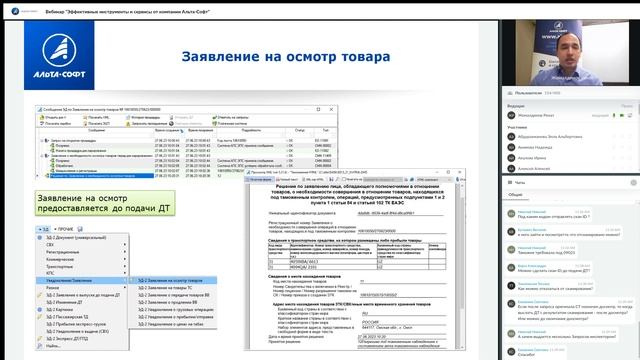Open the Общий chat tab
This screenshot has width=640, height=360.
[515, 195]
